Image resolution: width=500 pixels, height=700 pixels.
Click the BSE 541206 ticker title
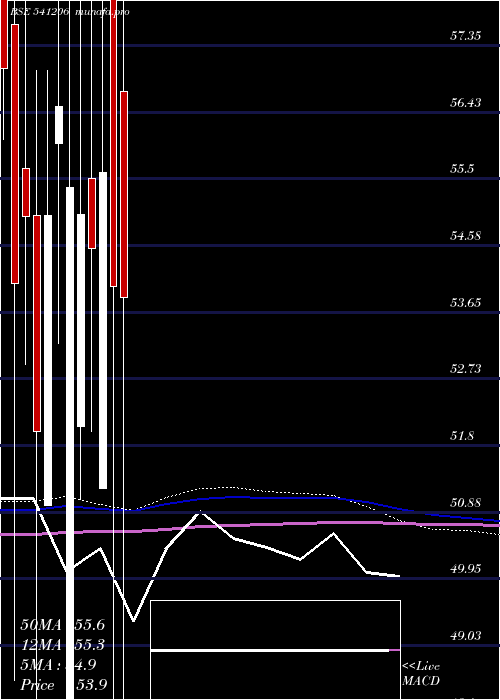pyautogui.click(x=39, y=12)
